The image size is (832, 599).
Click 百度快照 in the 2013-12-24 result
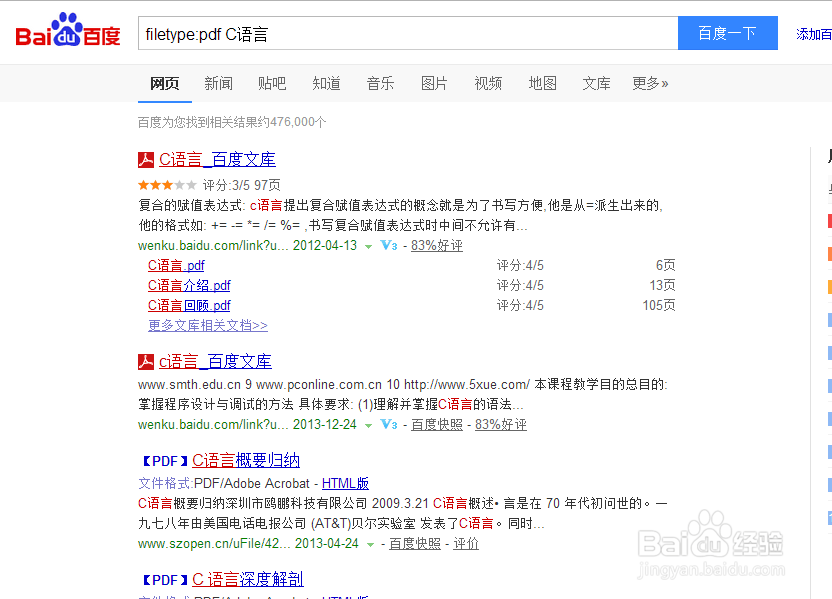coord(437,424)
